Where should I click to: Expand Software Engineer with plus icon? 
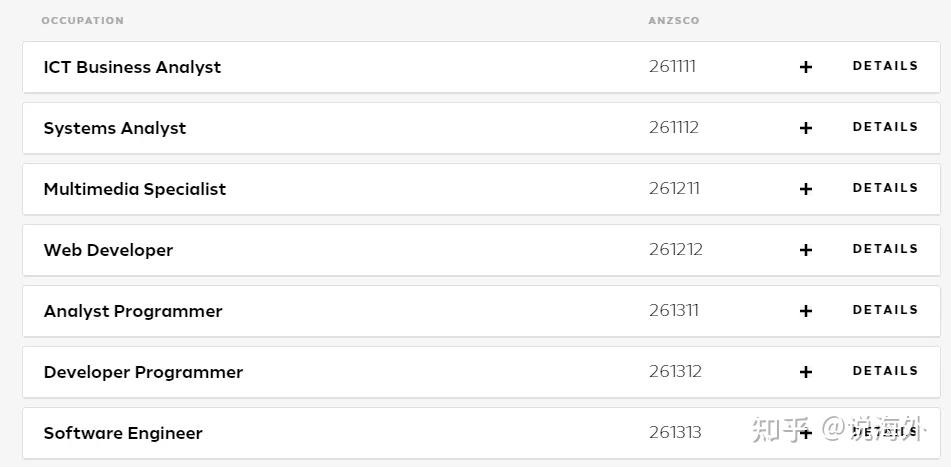[806, 433]
